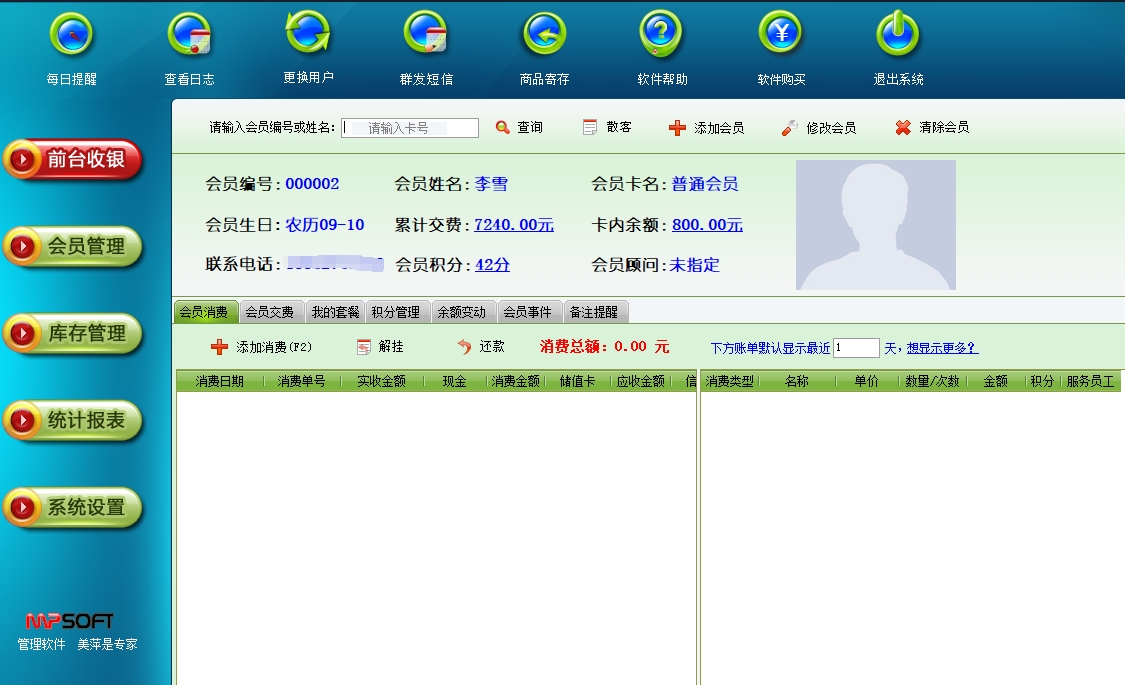The width and height of the screenshot is (1125, 685).
Task: Click the 查看日志 view log icon
Action: (x=189, y=36)
